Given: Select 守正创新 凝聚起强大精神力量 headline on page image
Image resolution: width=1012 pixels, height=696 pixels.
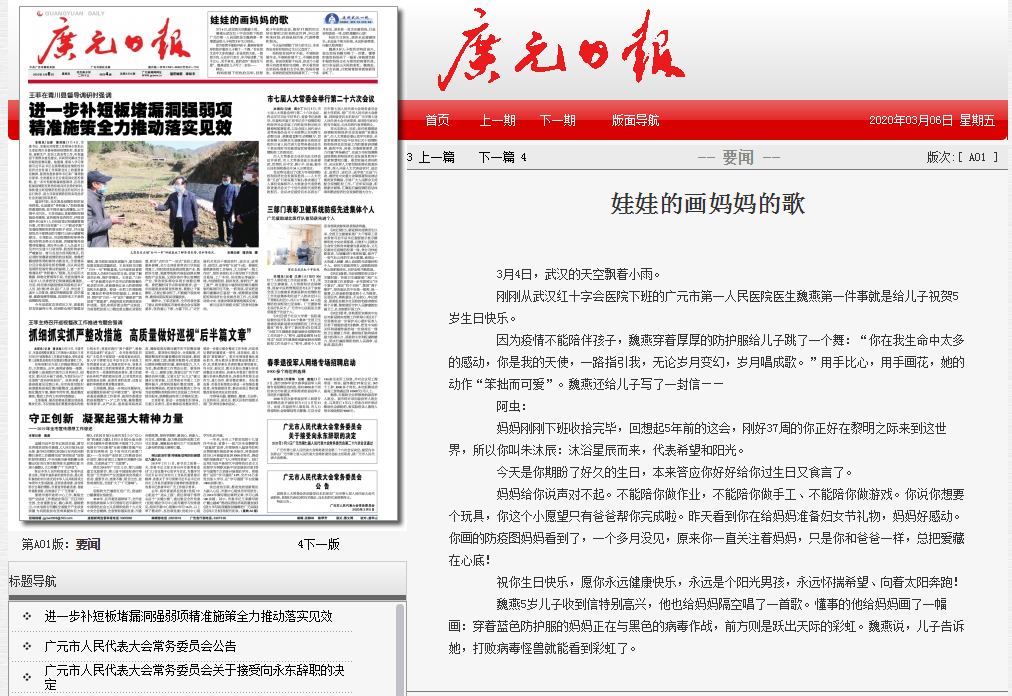Looking at the screenshot, I should click(x=107, y=418).
